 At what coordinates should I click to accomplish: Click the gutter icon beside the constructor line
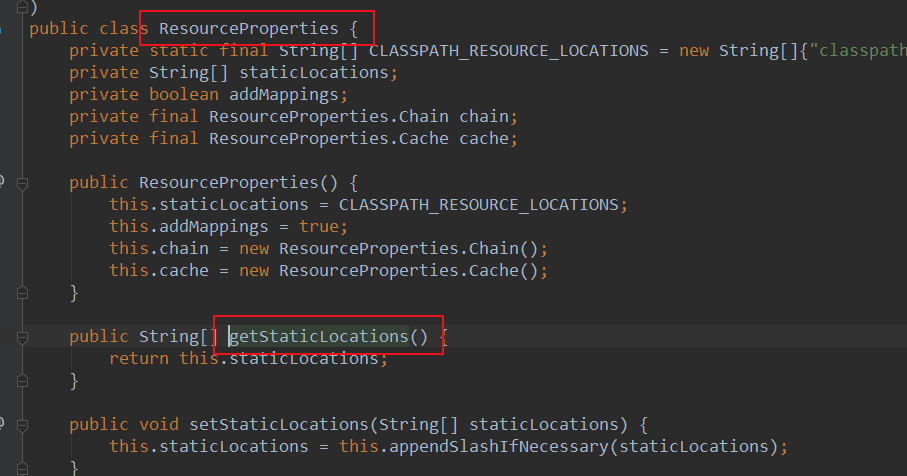[x=2, y=182]
